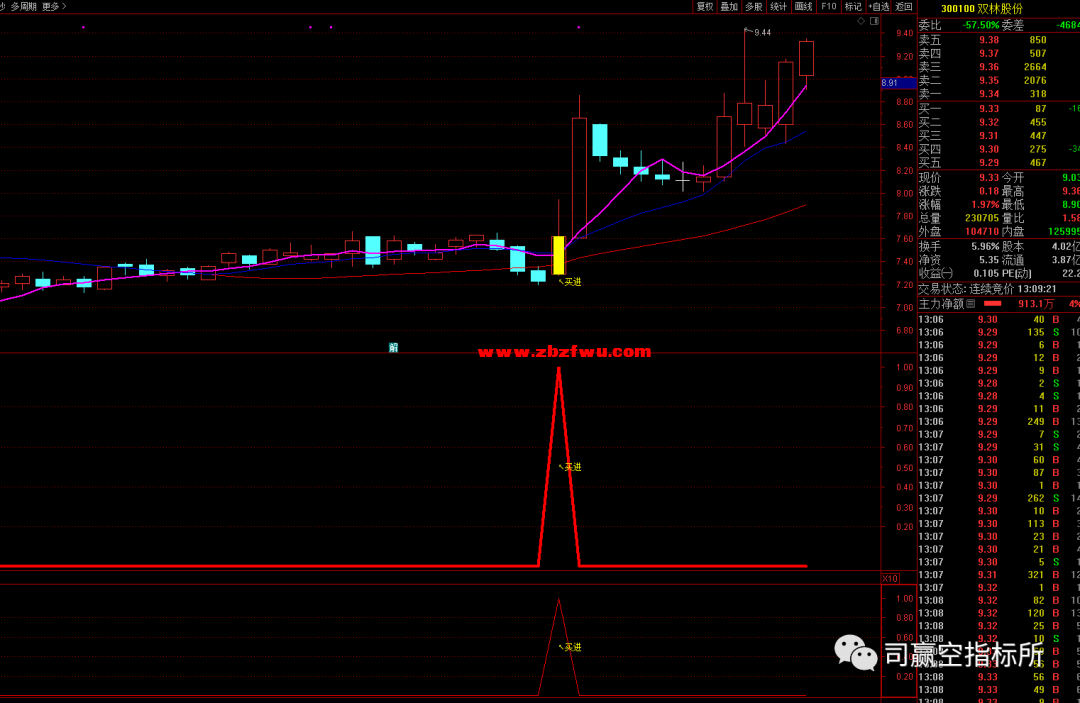Viewport: 1080px width, 703px height.
Task: Switch to the 多周期 tab
Action: click(24, 6)
